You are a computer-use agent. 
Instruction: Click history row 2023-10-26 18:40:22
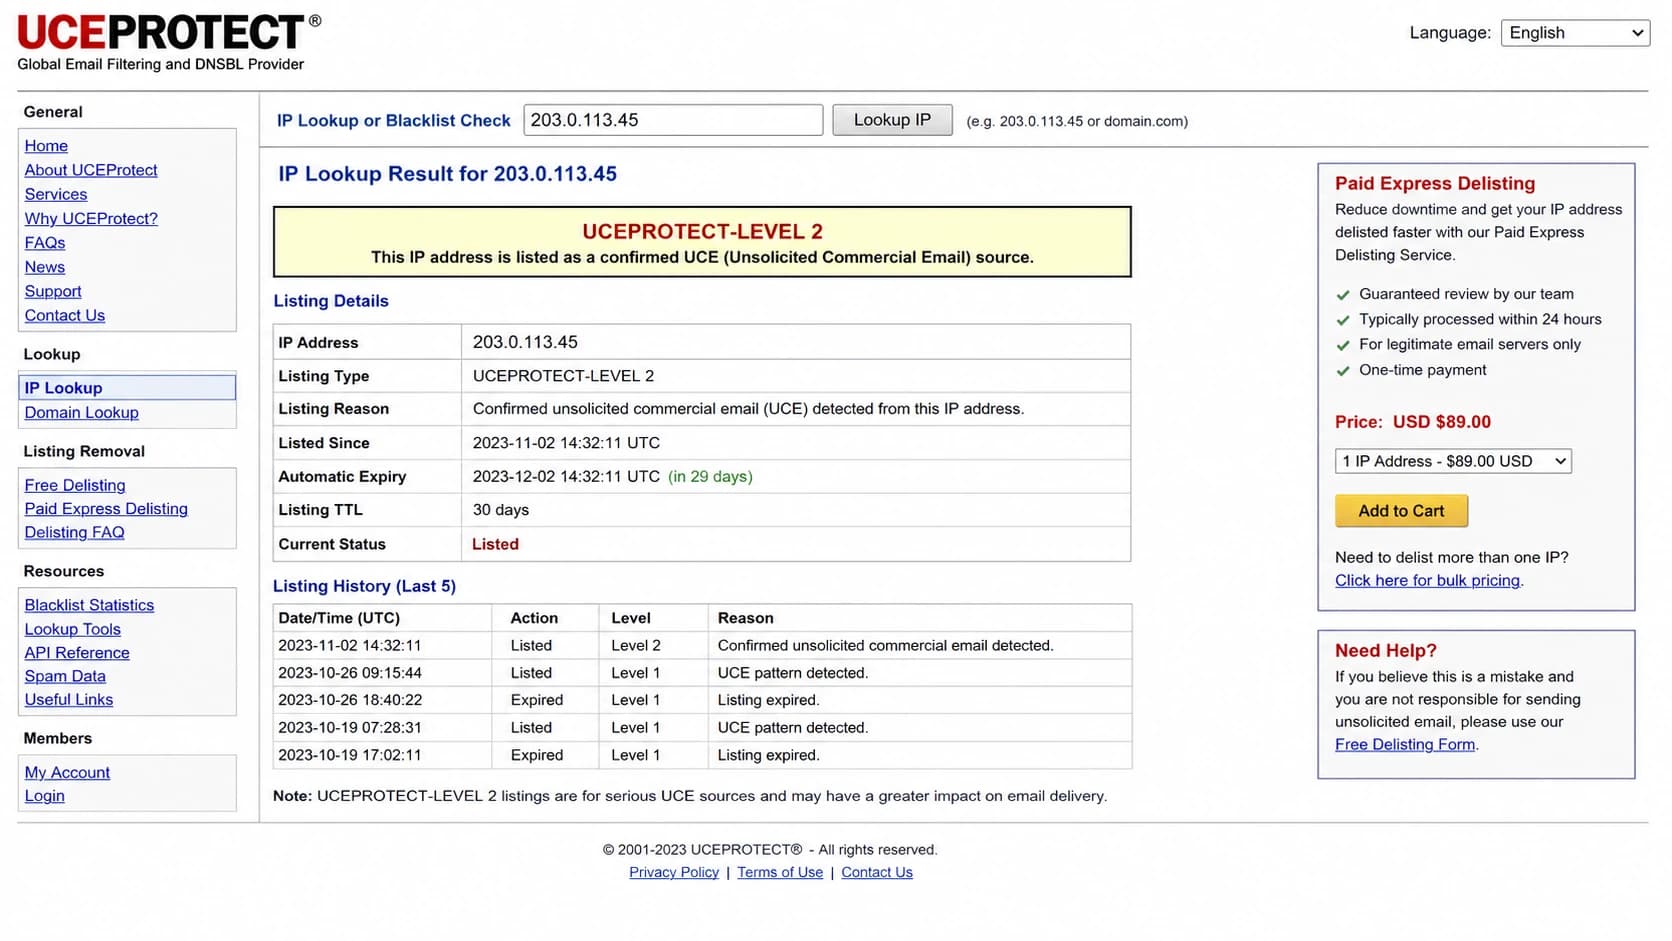(x=702, y=700)
